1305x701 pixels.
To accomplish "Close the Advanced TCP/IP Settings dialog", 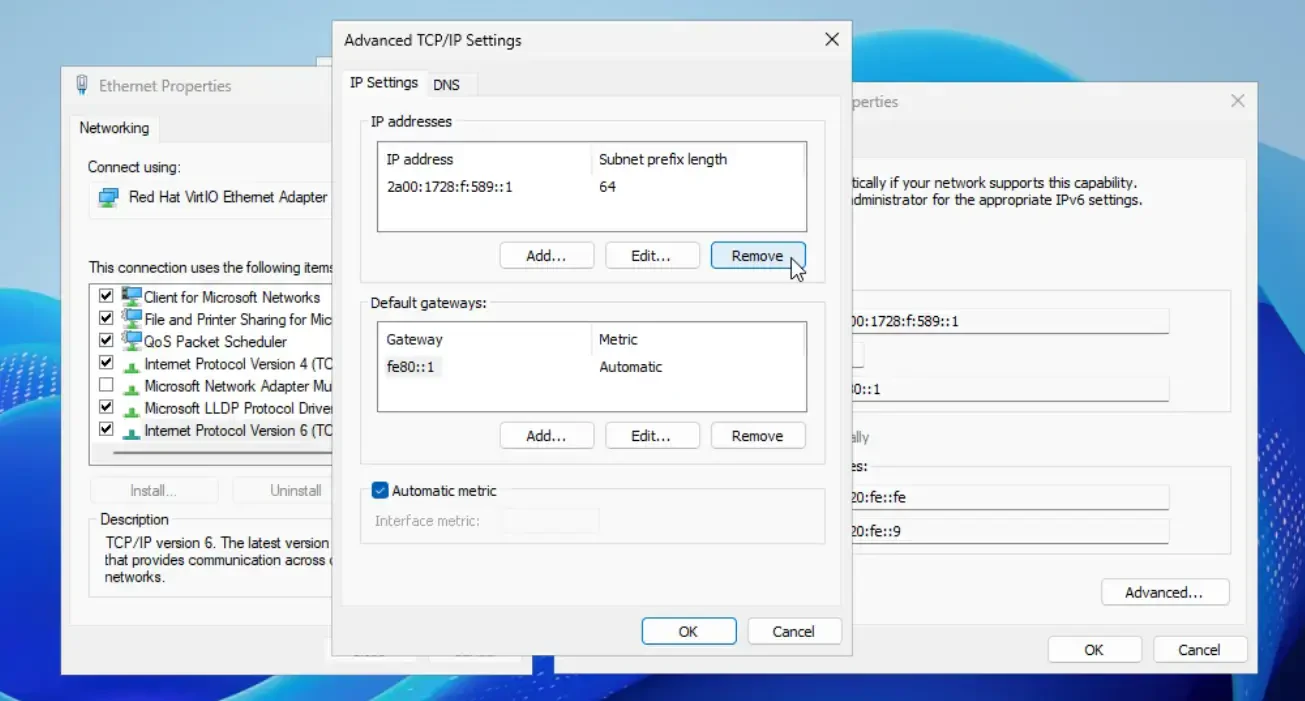I will tap(831, 40).
